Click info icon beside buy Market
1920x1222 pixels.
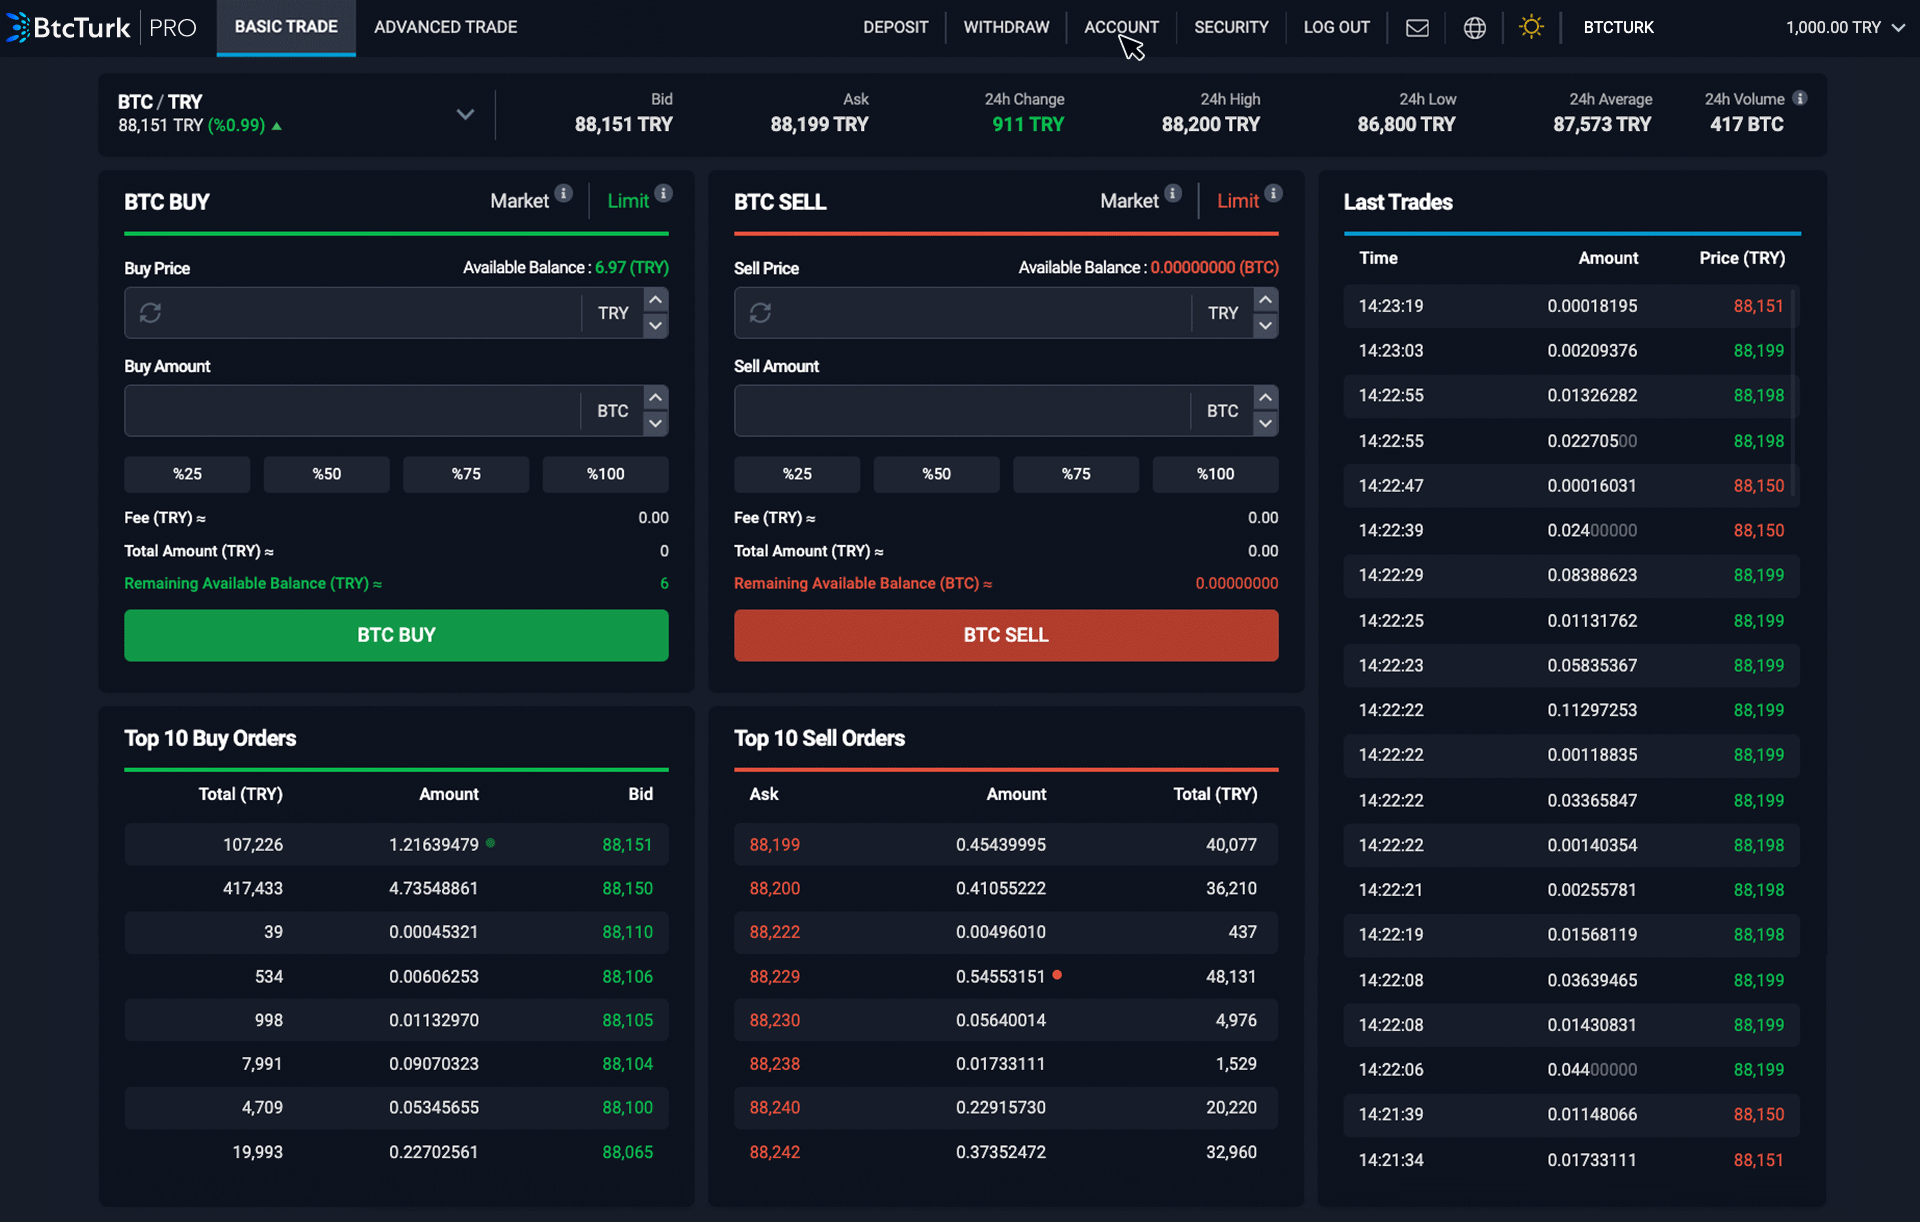[x=564, y=193]
